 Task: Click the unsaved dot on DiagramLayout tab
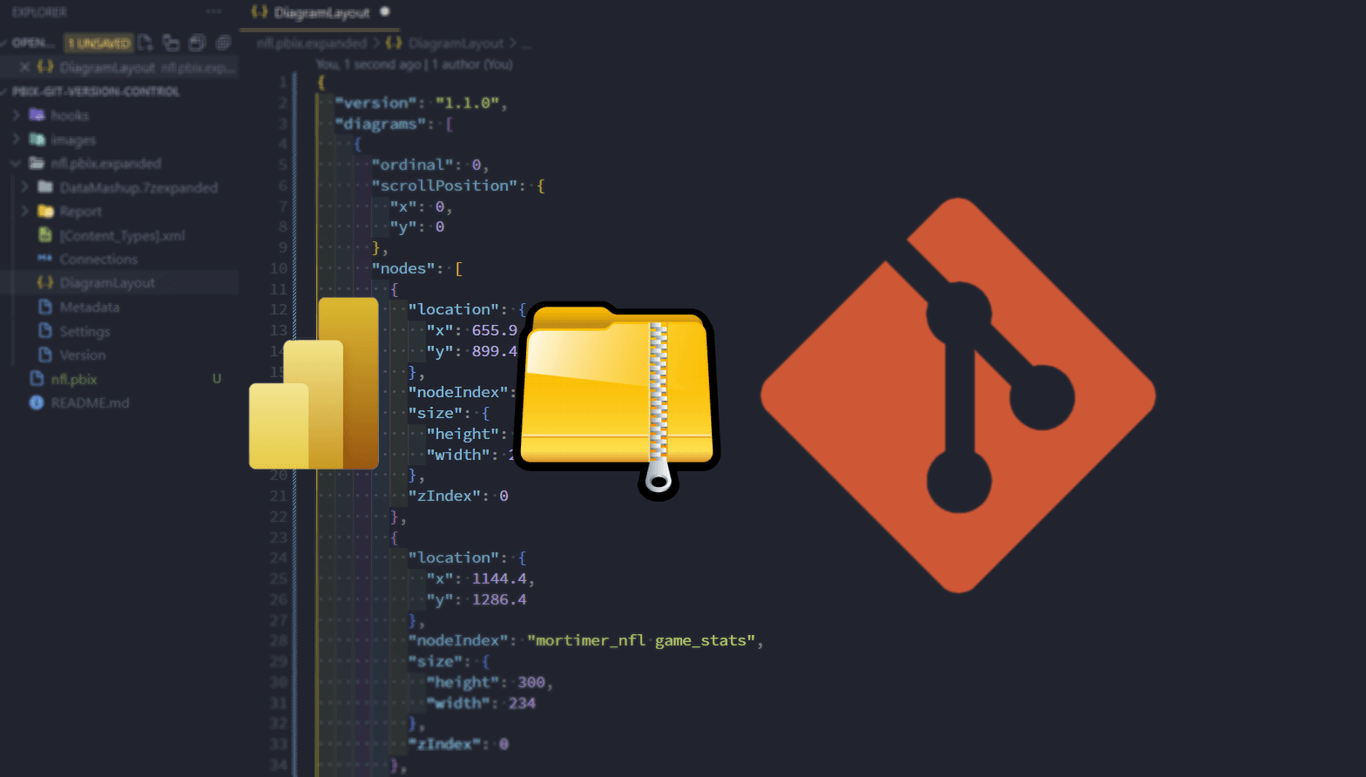pyautogui.click(x=385, y=12)
